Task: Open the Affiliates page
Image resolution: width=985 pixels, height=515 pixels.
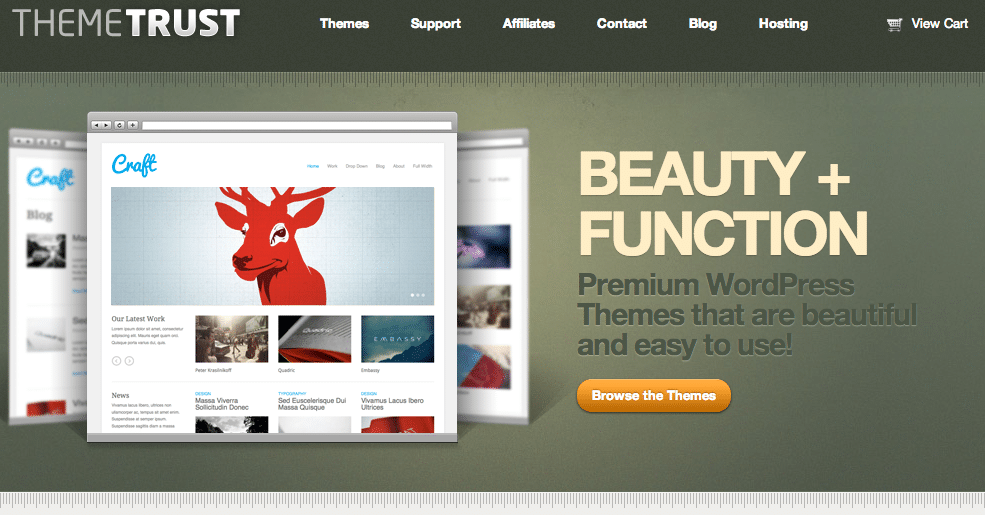Action: click(529, 24)
